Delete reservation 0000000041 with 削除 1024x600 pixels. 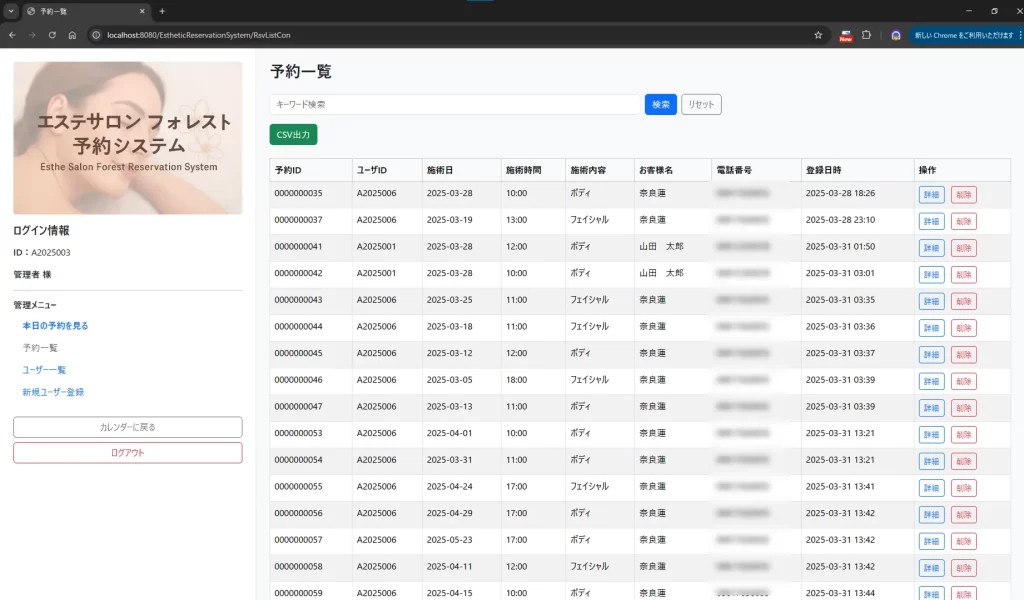pyautogui.click(x=963, y=248)
